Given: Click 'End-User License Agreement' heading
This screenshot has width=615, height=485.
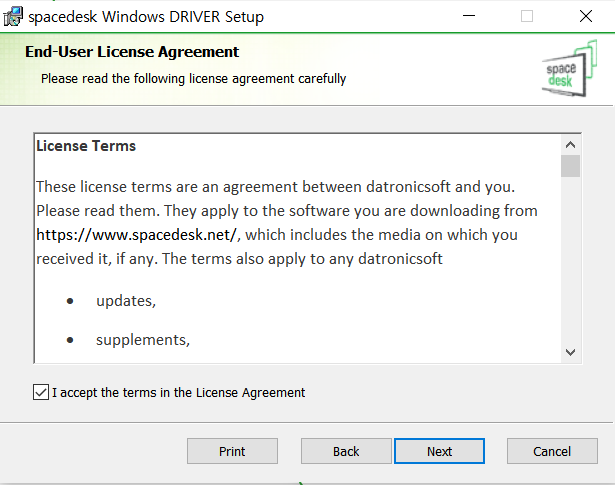Looking at the screenshot, I should pos(132,52).
